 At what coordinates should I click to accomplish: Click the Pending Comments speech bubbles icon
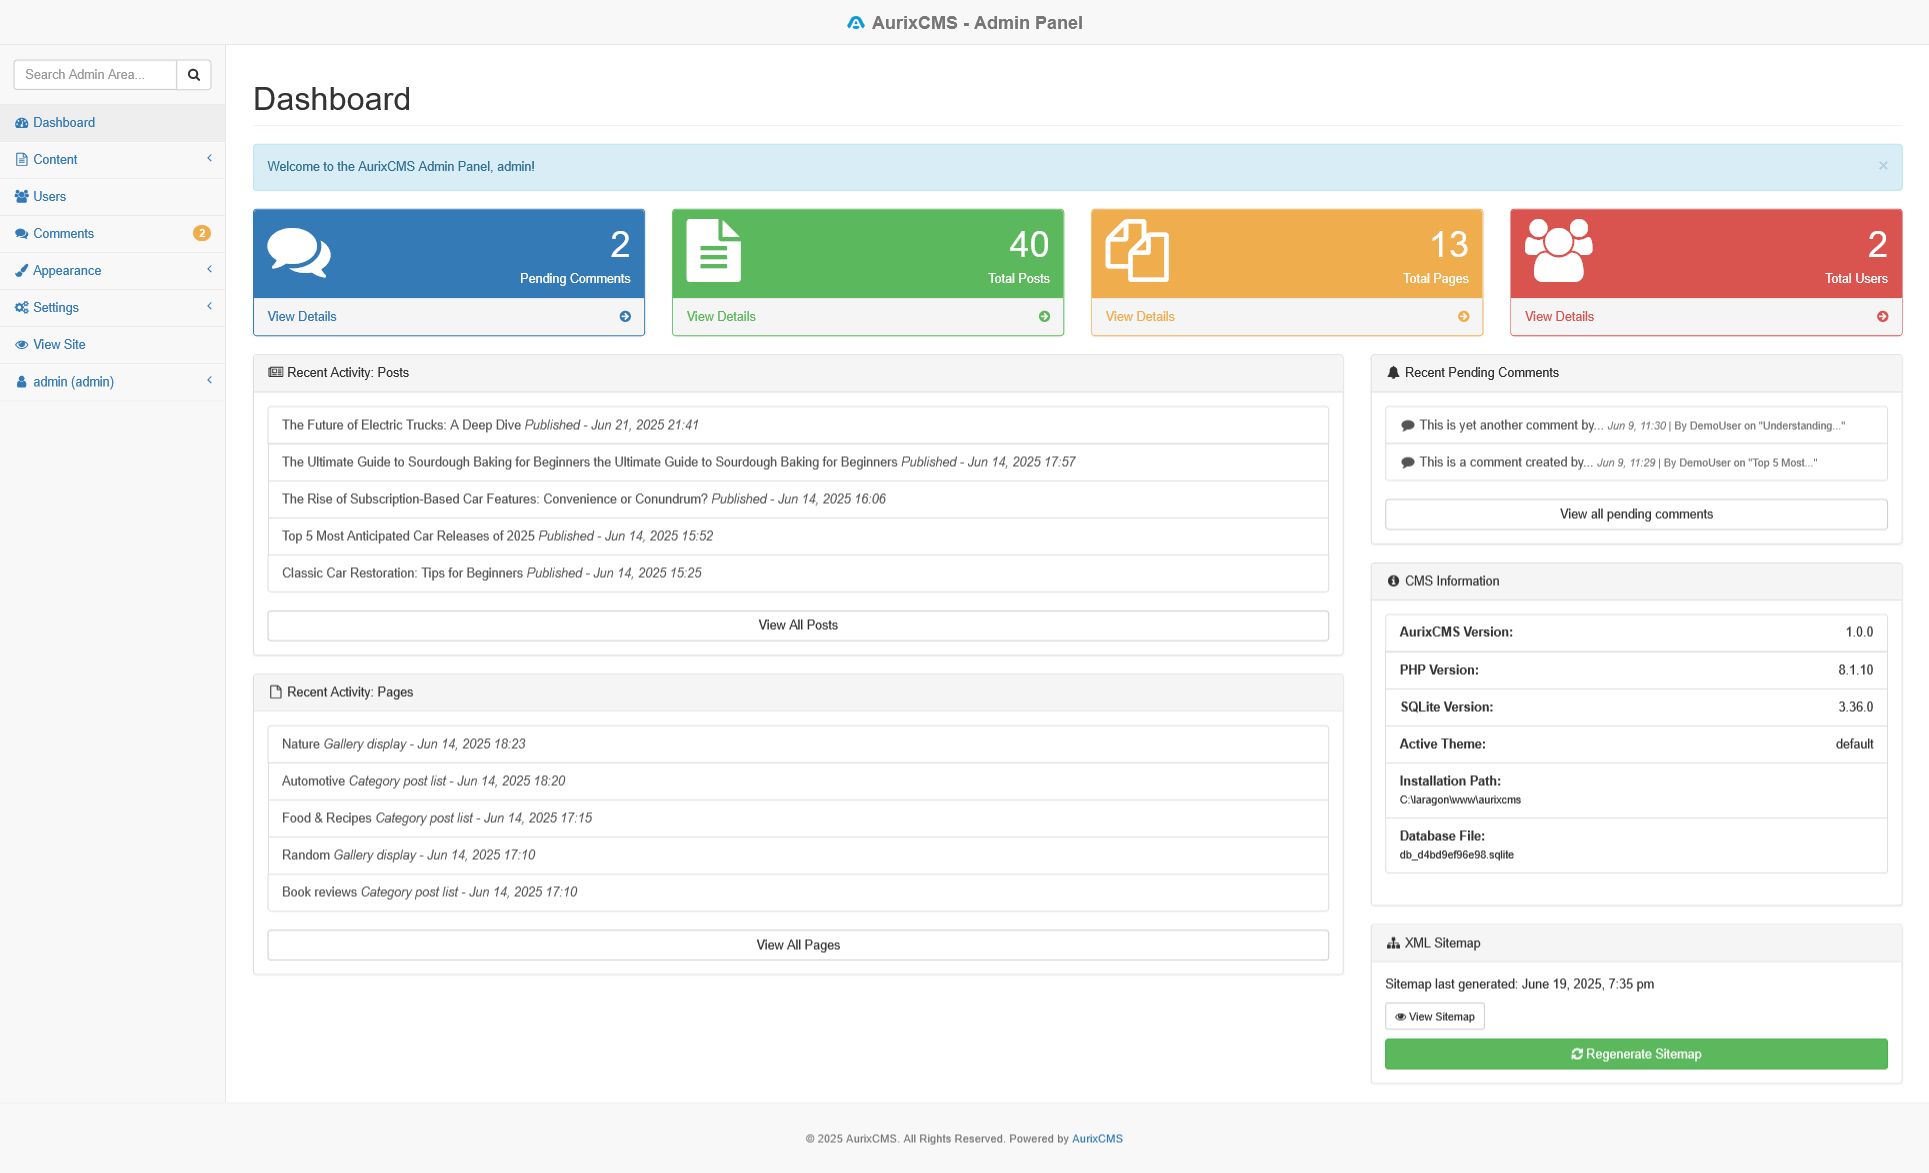point(298,252)
